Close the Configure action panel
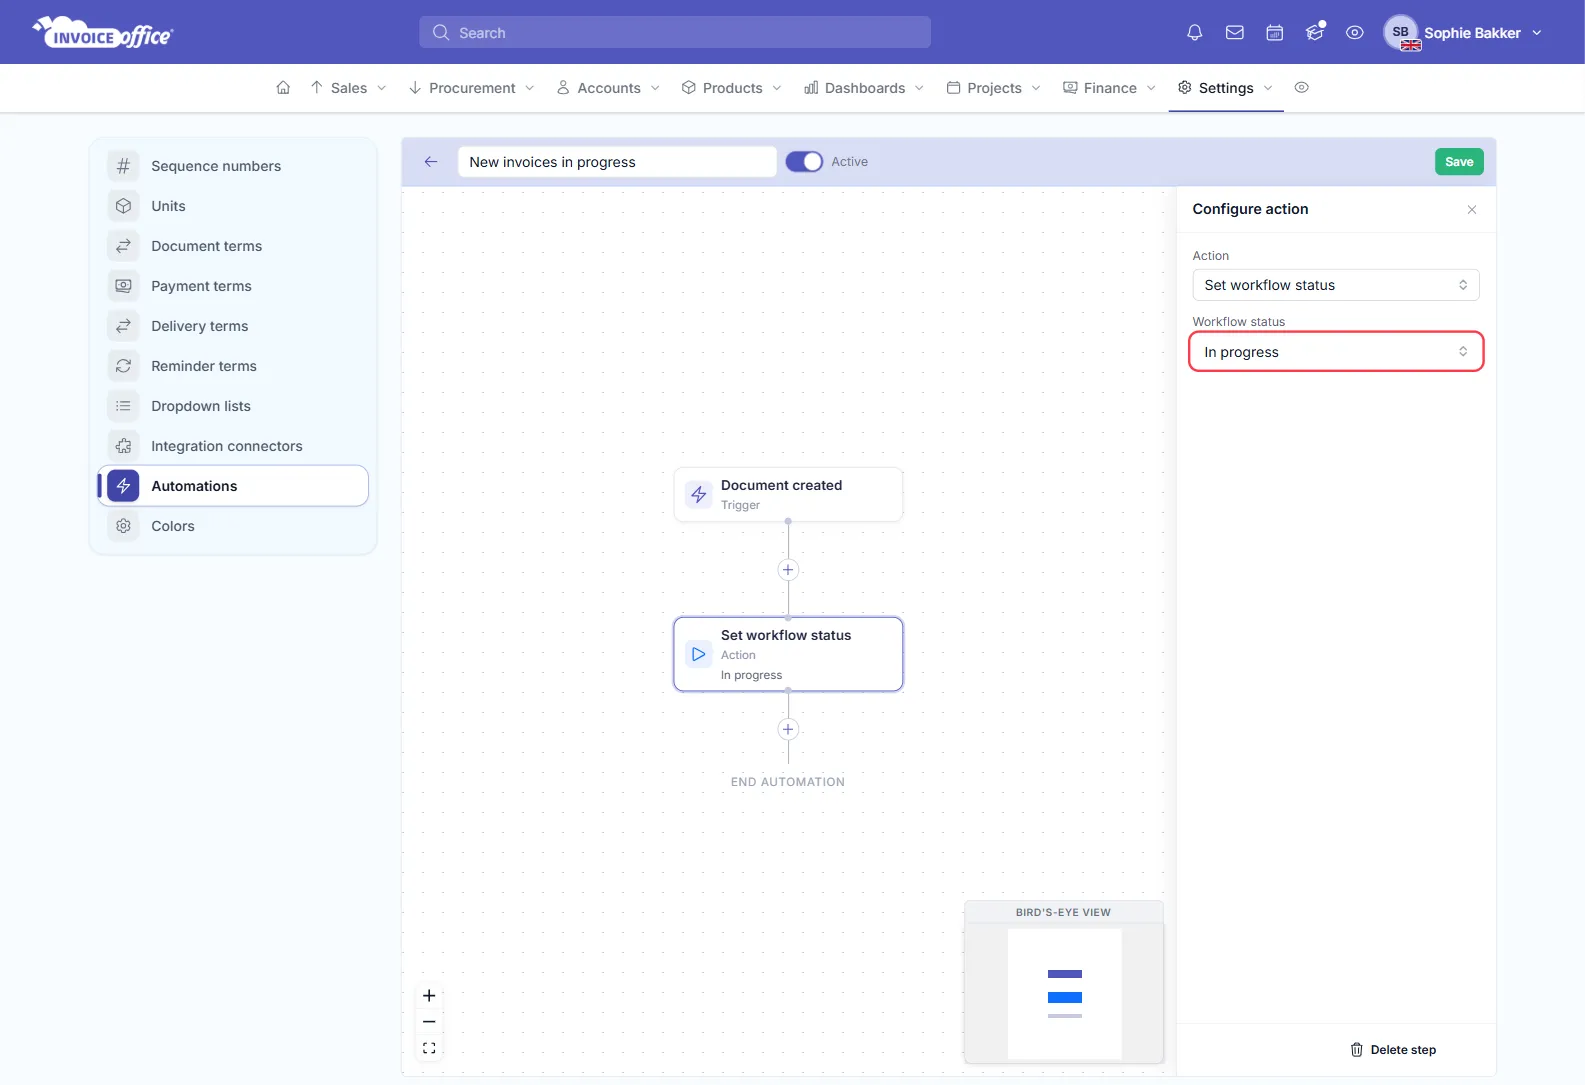The height and width of the screenshot is (1085, 1585). point(1472,209)
